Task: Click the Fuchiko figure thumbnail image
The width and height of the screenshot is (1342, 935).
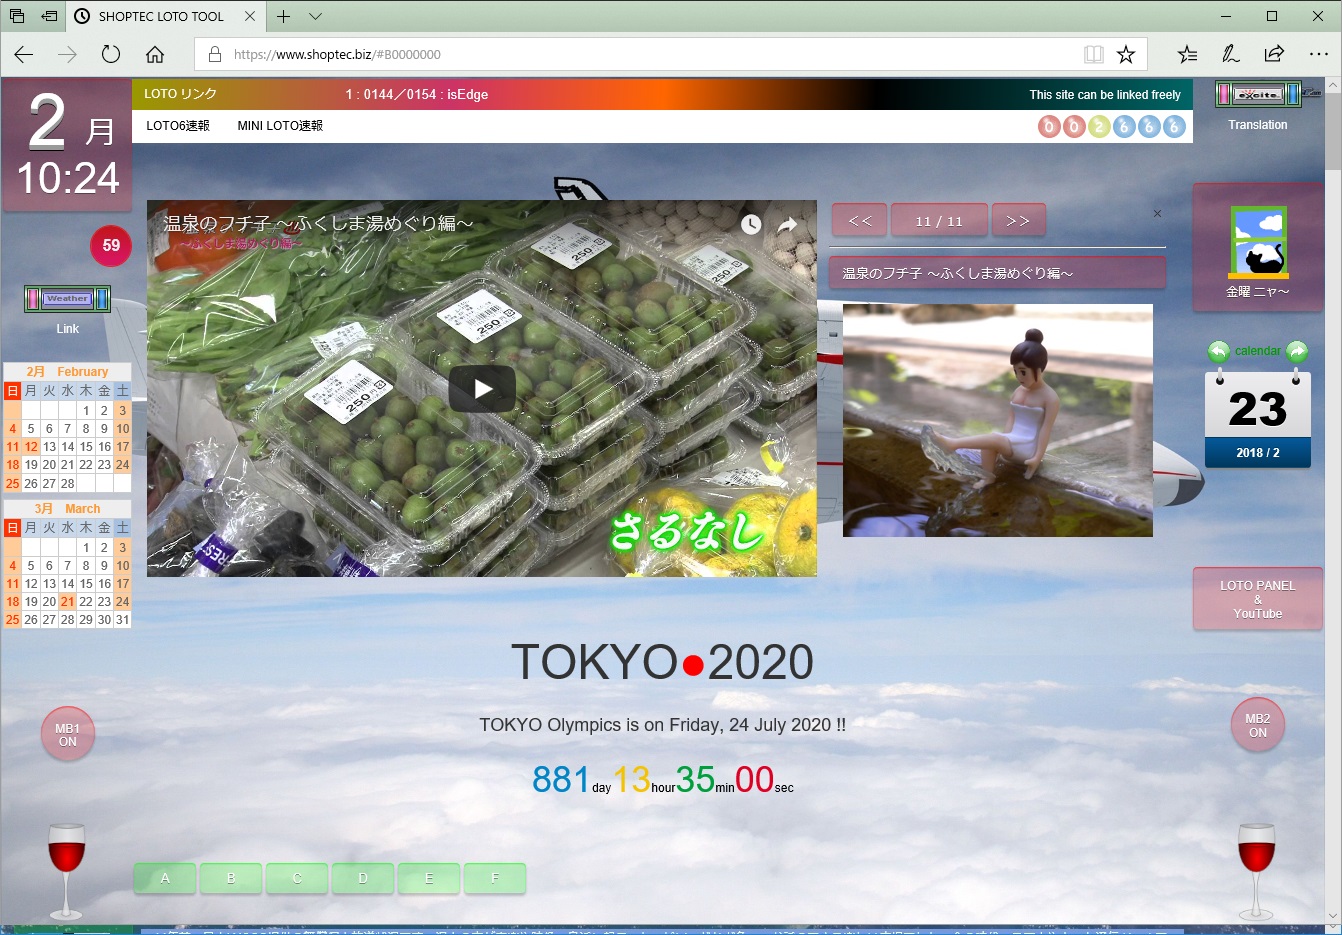Action: coord(998,420)
